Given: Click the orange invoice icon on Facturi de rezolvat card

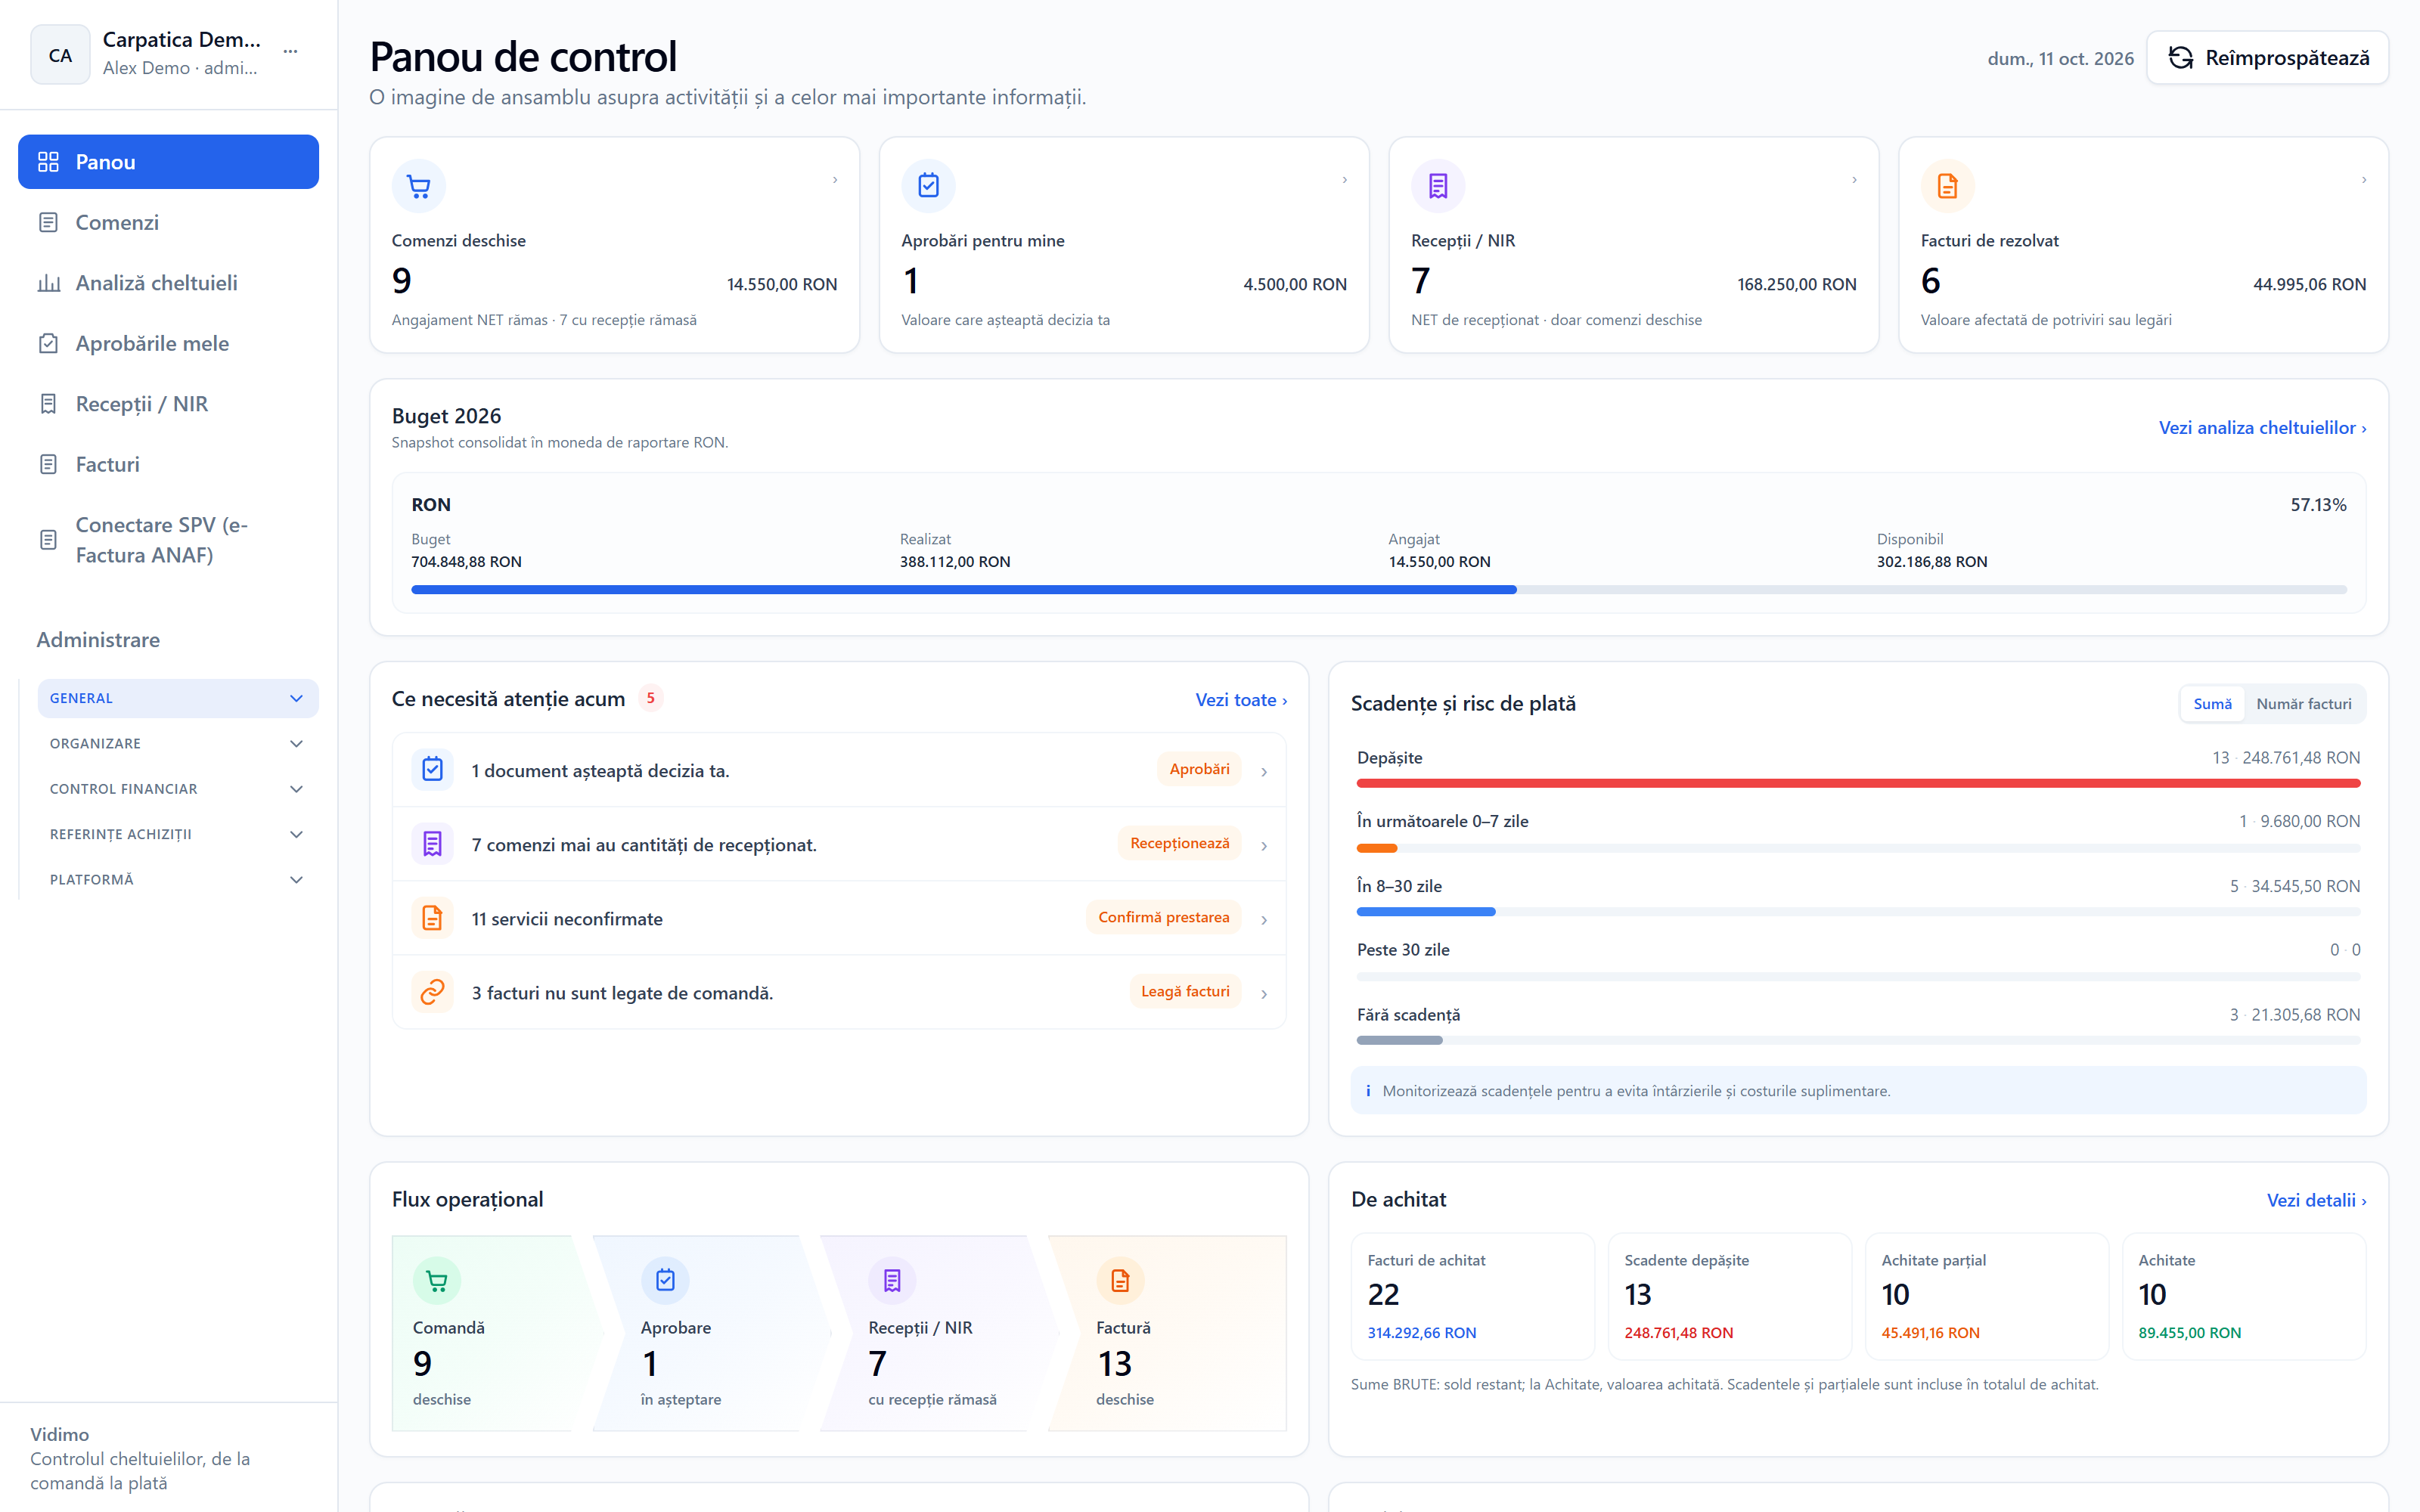Looking at the screenshot, I should pos(1947,186).
